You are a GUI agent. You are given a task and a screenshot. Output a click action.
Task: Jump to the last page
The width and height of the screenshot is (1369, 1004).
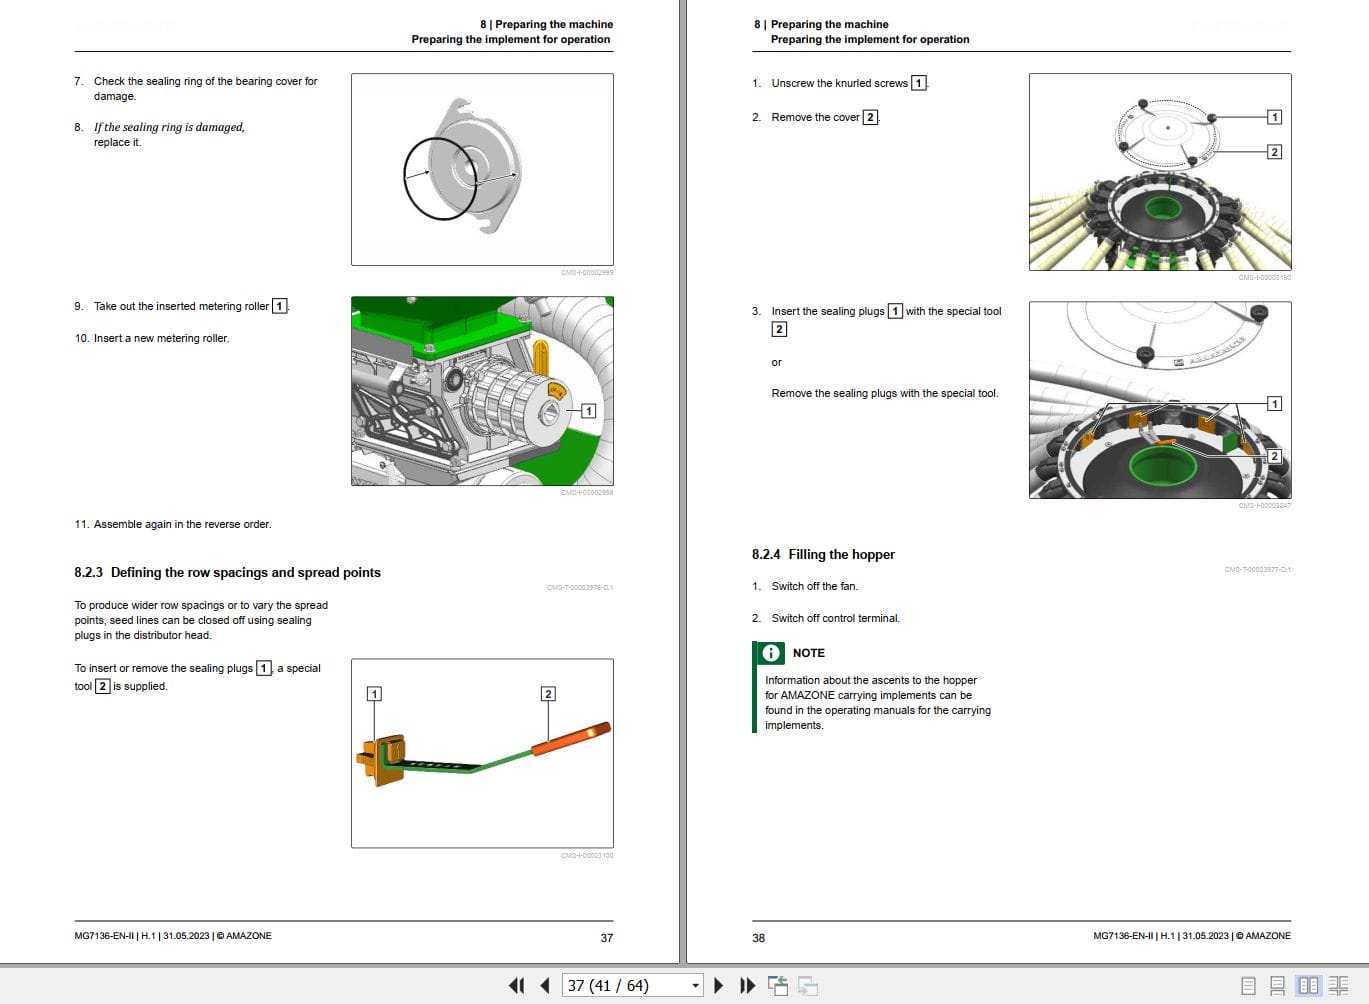[x=747, y=986]
